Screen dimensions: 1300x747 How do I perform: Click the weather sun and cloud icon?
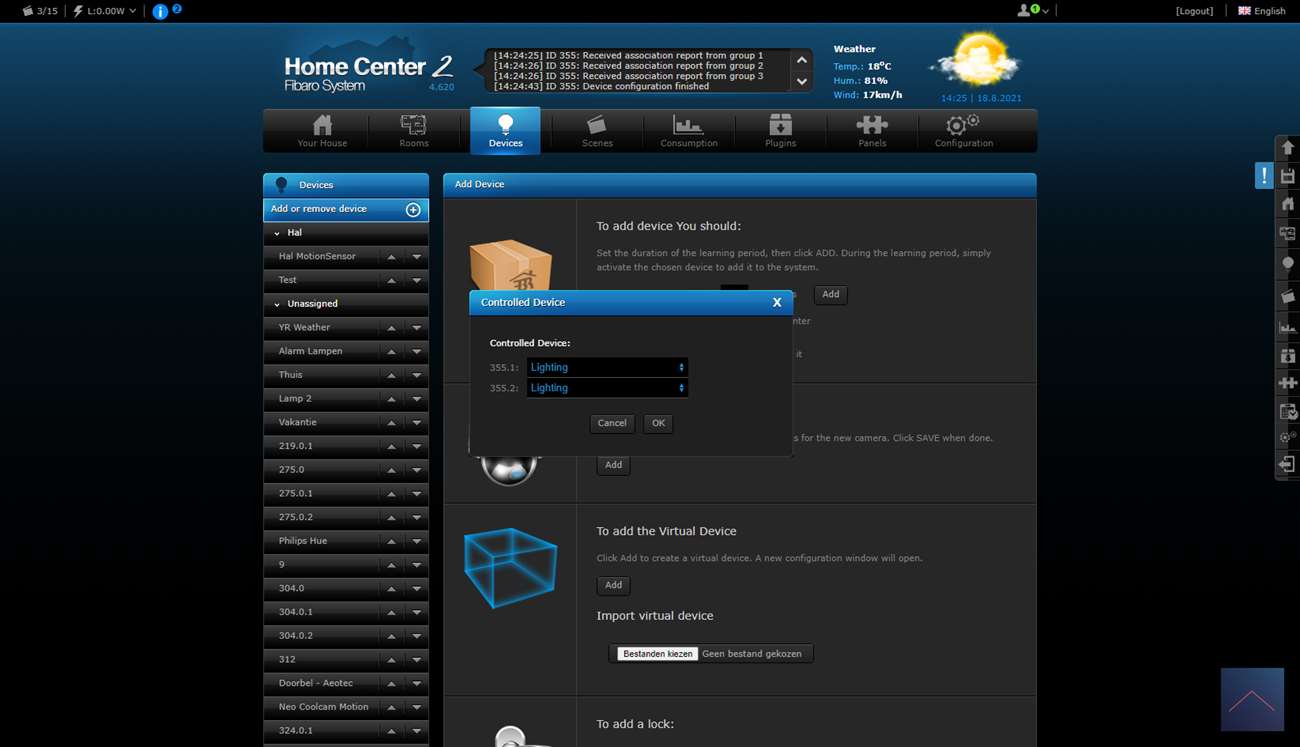click(975, 62)
